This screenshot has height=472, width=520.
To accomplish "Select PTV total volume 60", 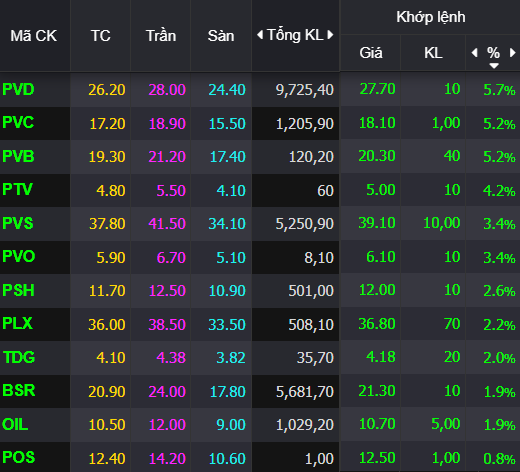I will 325,191.
